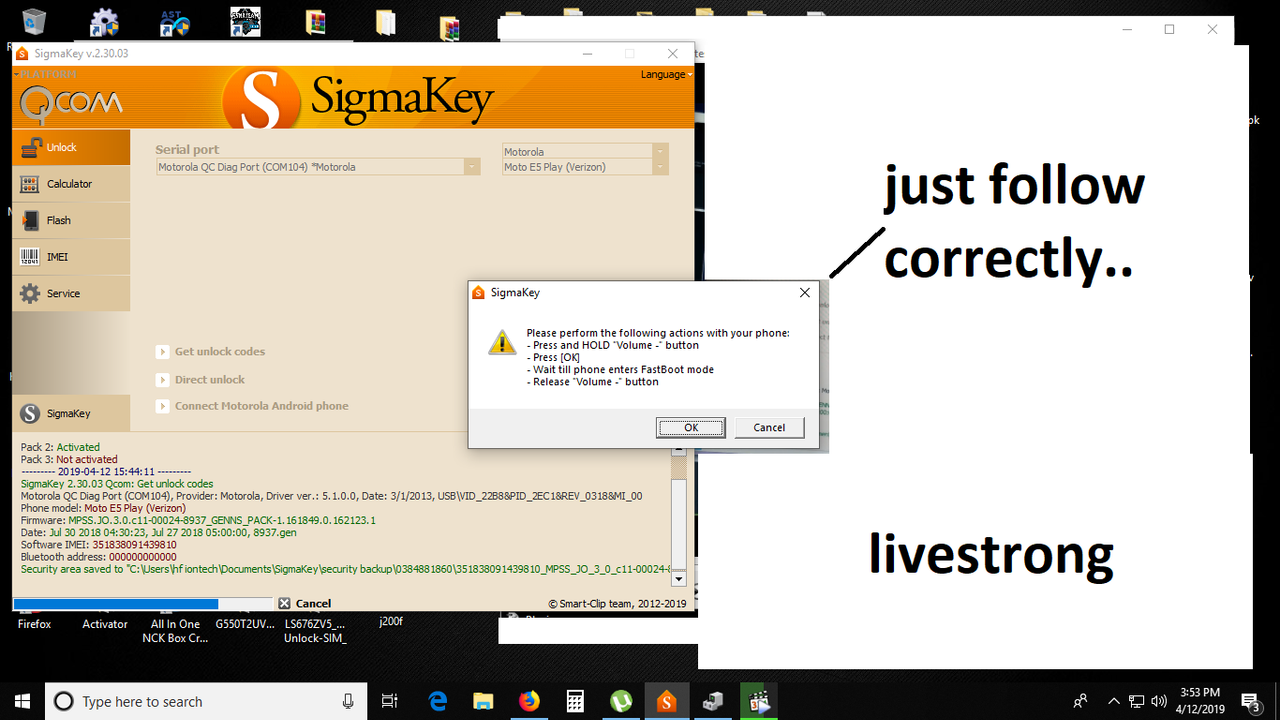Open the Language menu
1280x720 pixels.
pos(665,74)
